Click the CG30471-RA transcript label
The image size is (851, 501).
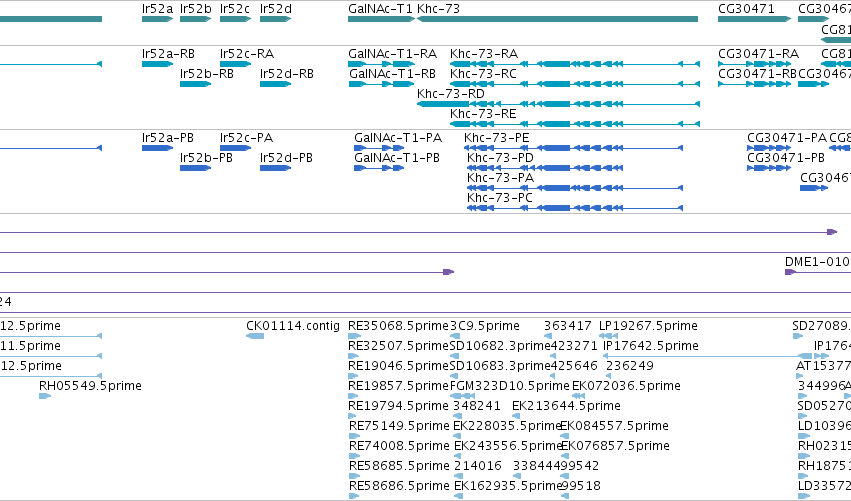[759, 54]
